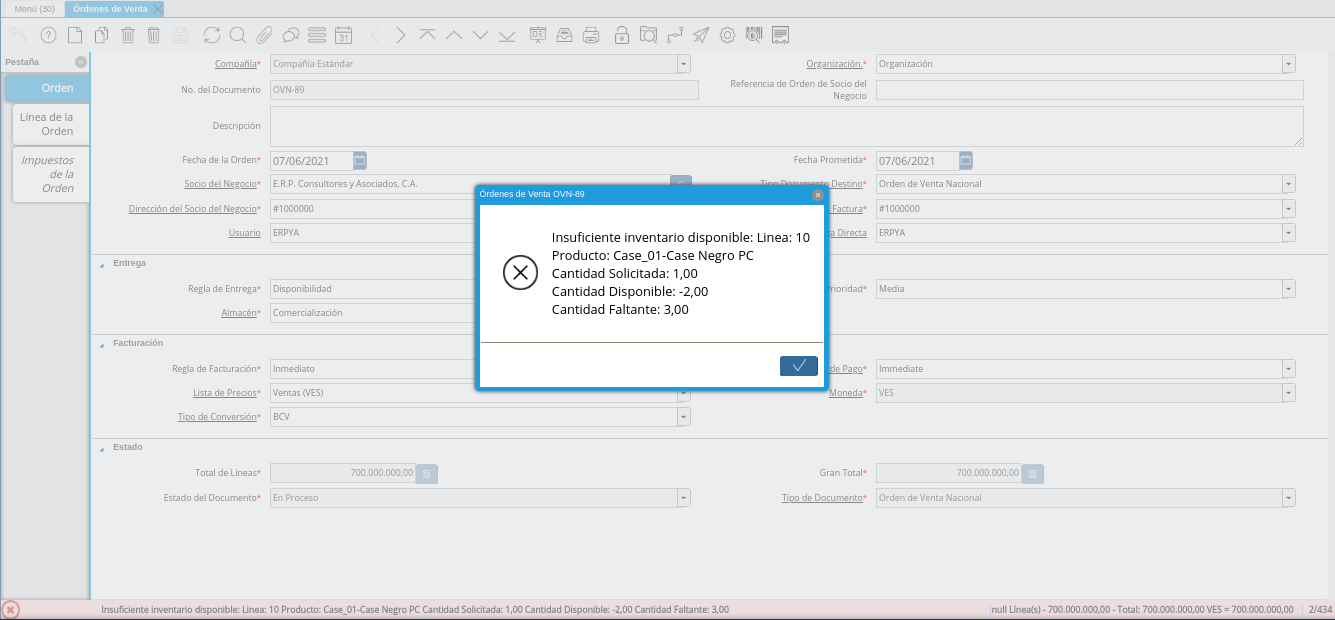The width and height of the screenshot is (1335, 620).
Task: Click the paperclip attachment icon
Action: click(264, 35)
